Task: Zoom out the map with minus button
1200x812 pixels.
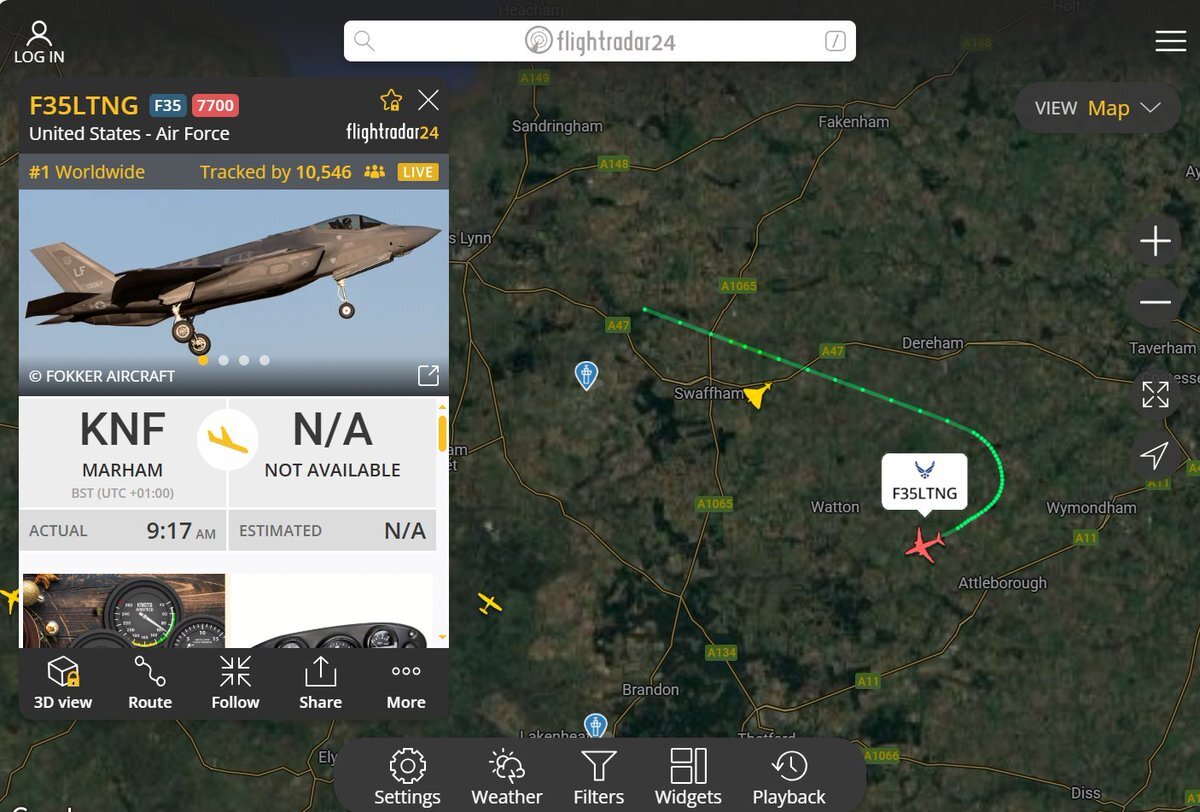Action: (x=1155, y=302)
